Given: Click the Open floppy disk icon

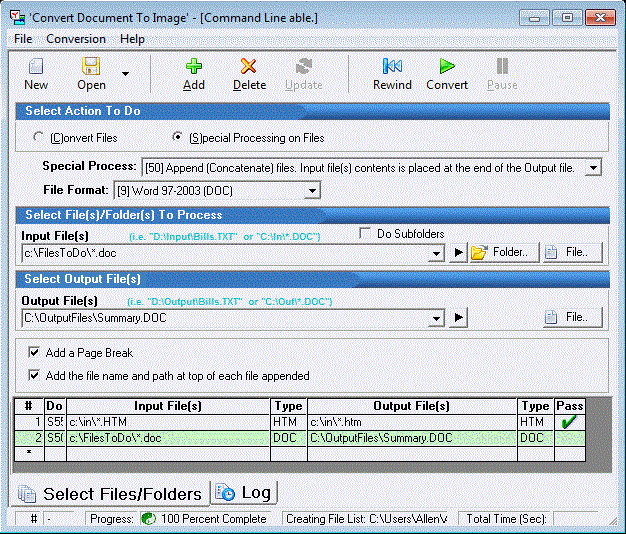Looking at the screenshot, I should [x=91, y=66].
